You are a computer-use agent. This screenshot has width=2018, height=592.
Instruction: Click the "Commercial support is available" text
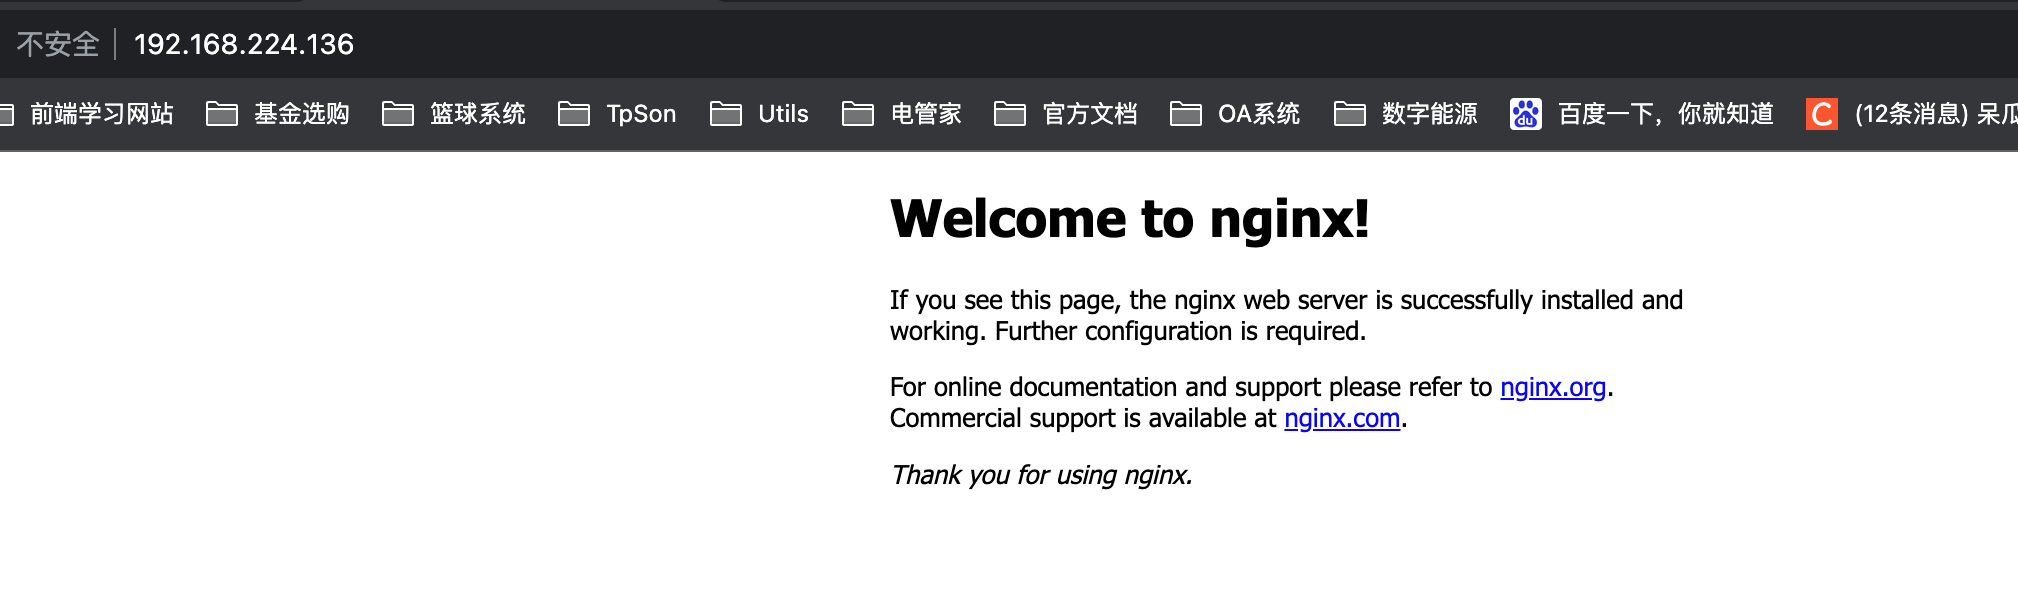[1082, 418]
